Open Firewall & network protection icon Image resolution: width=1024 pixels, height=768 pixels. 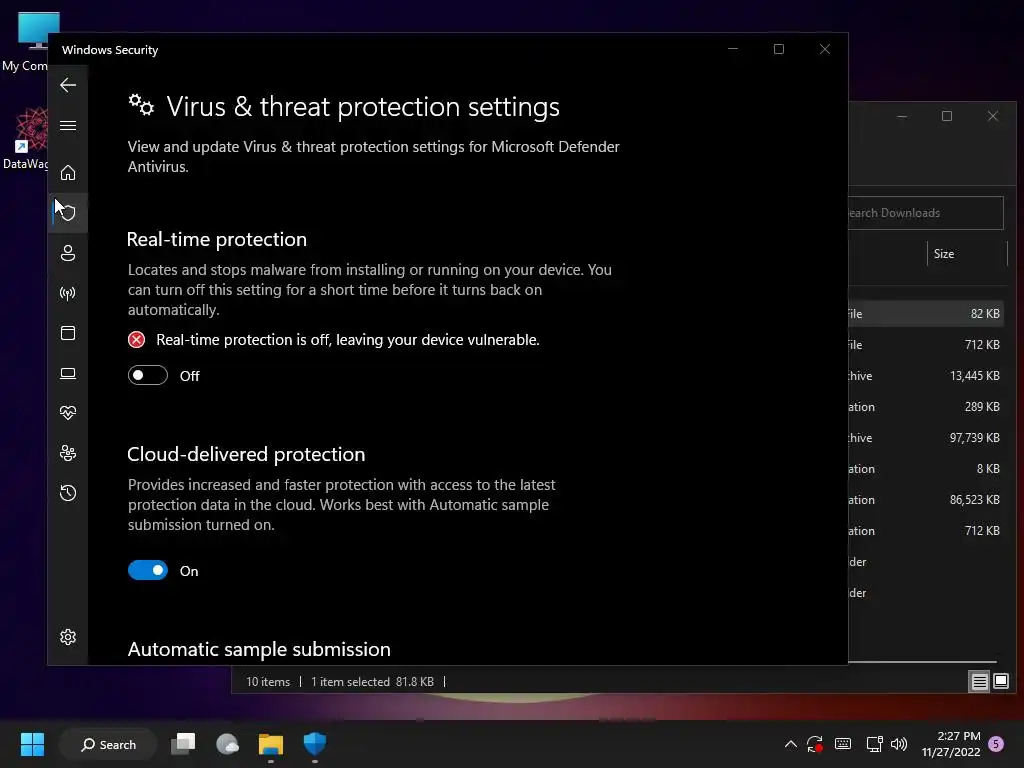(x=68, y=293)
